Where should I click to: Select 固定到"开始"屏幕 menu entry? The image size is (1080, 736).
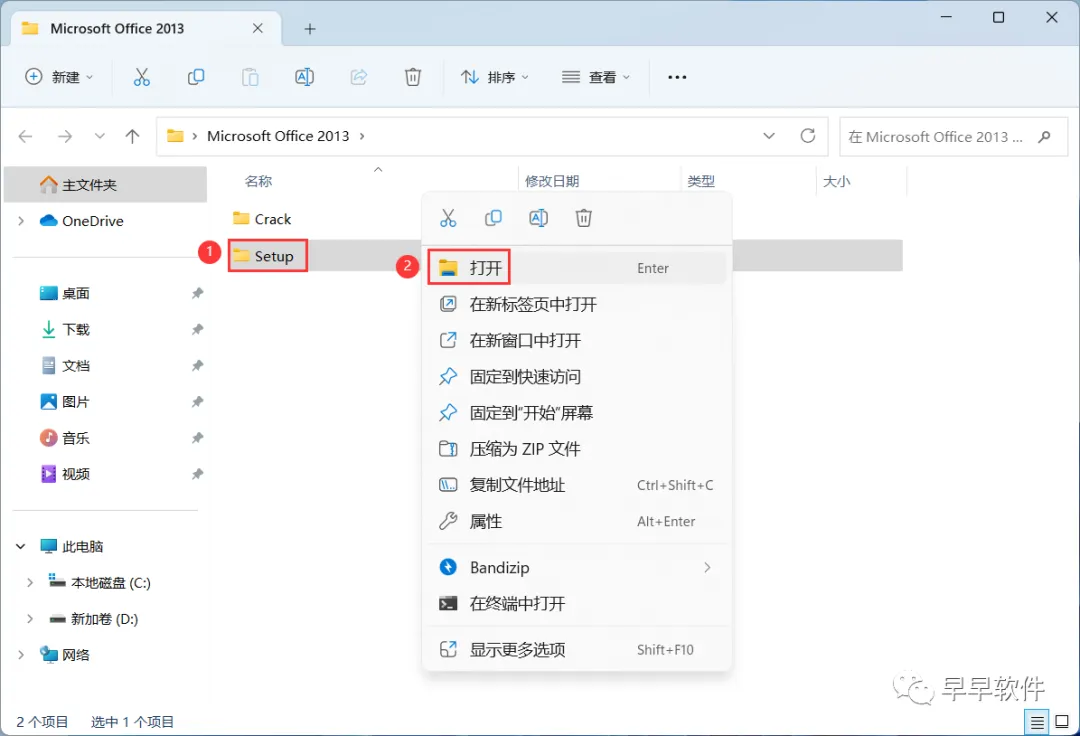pos(577,412)
